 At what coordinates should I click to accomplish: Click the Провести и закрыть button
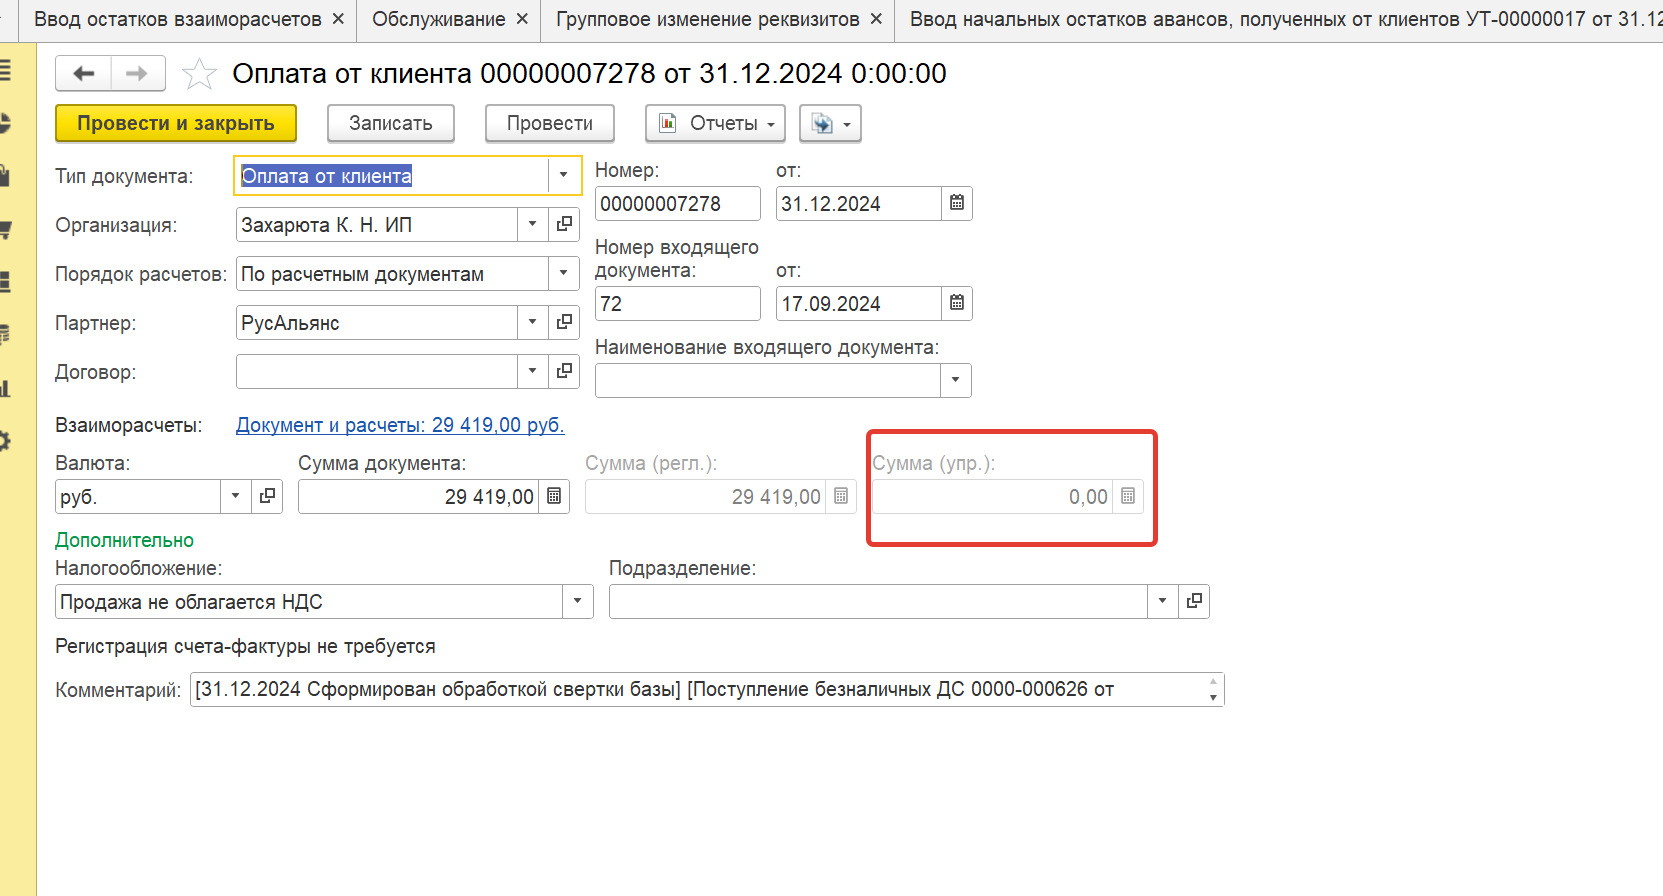(x=176, y=124)
